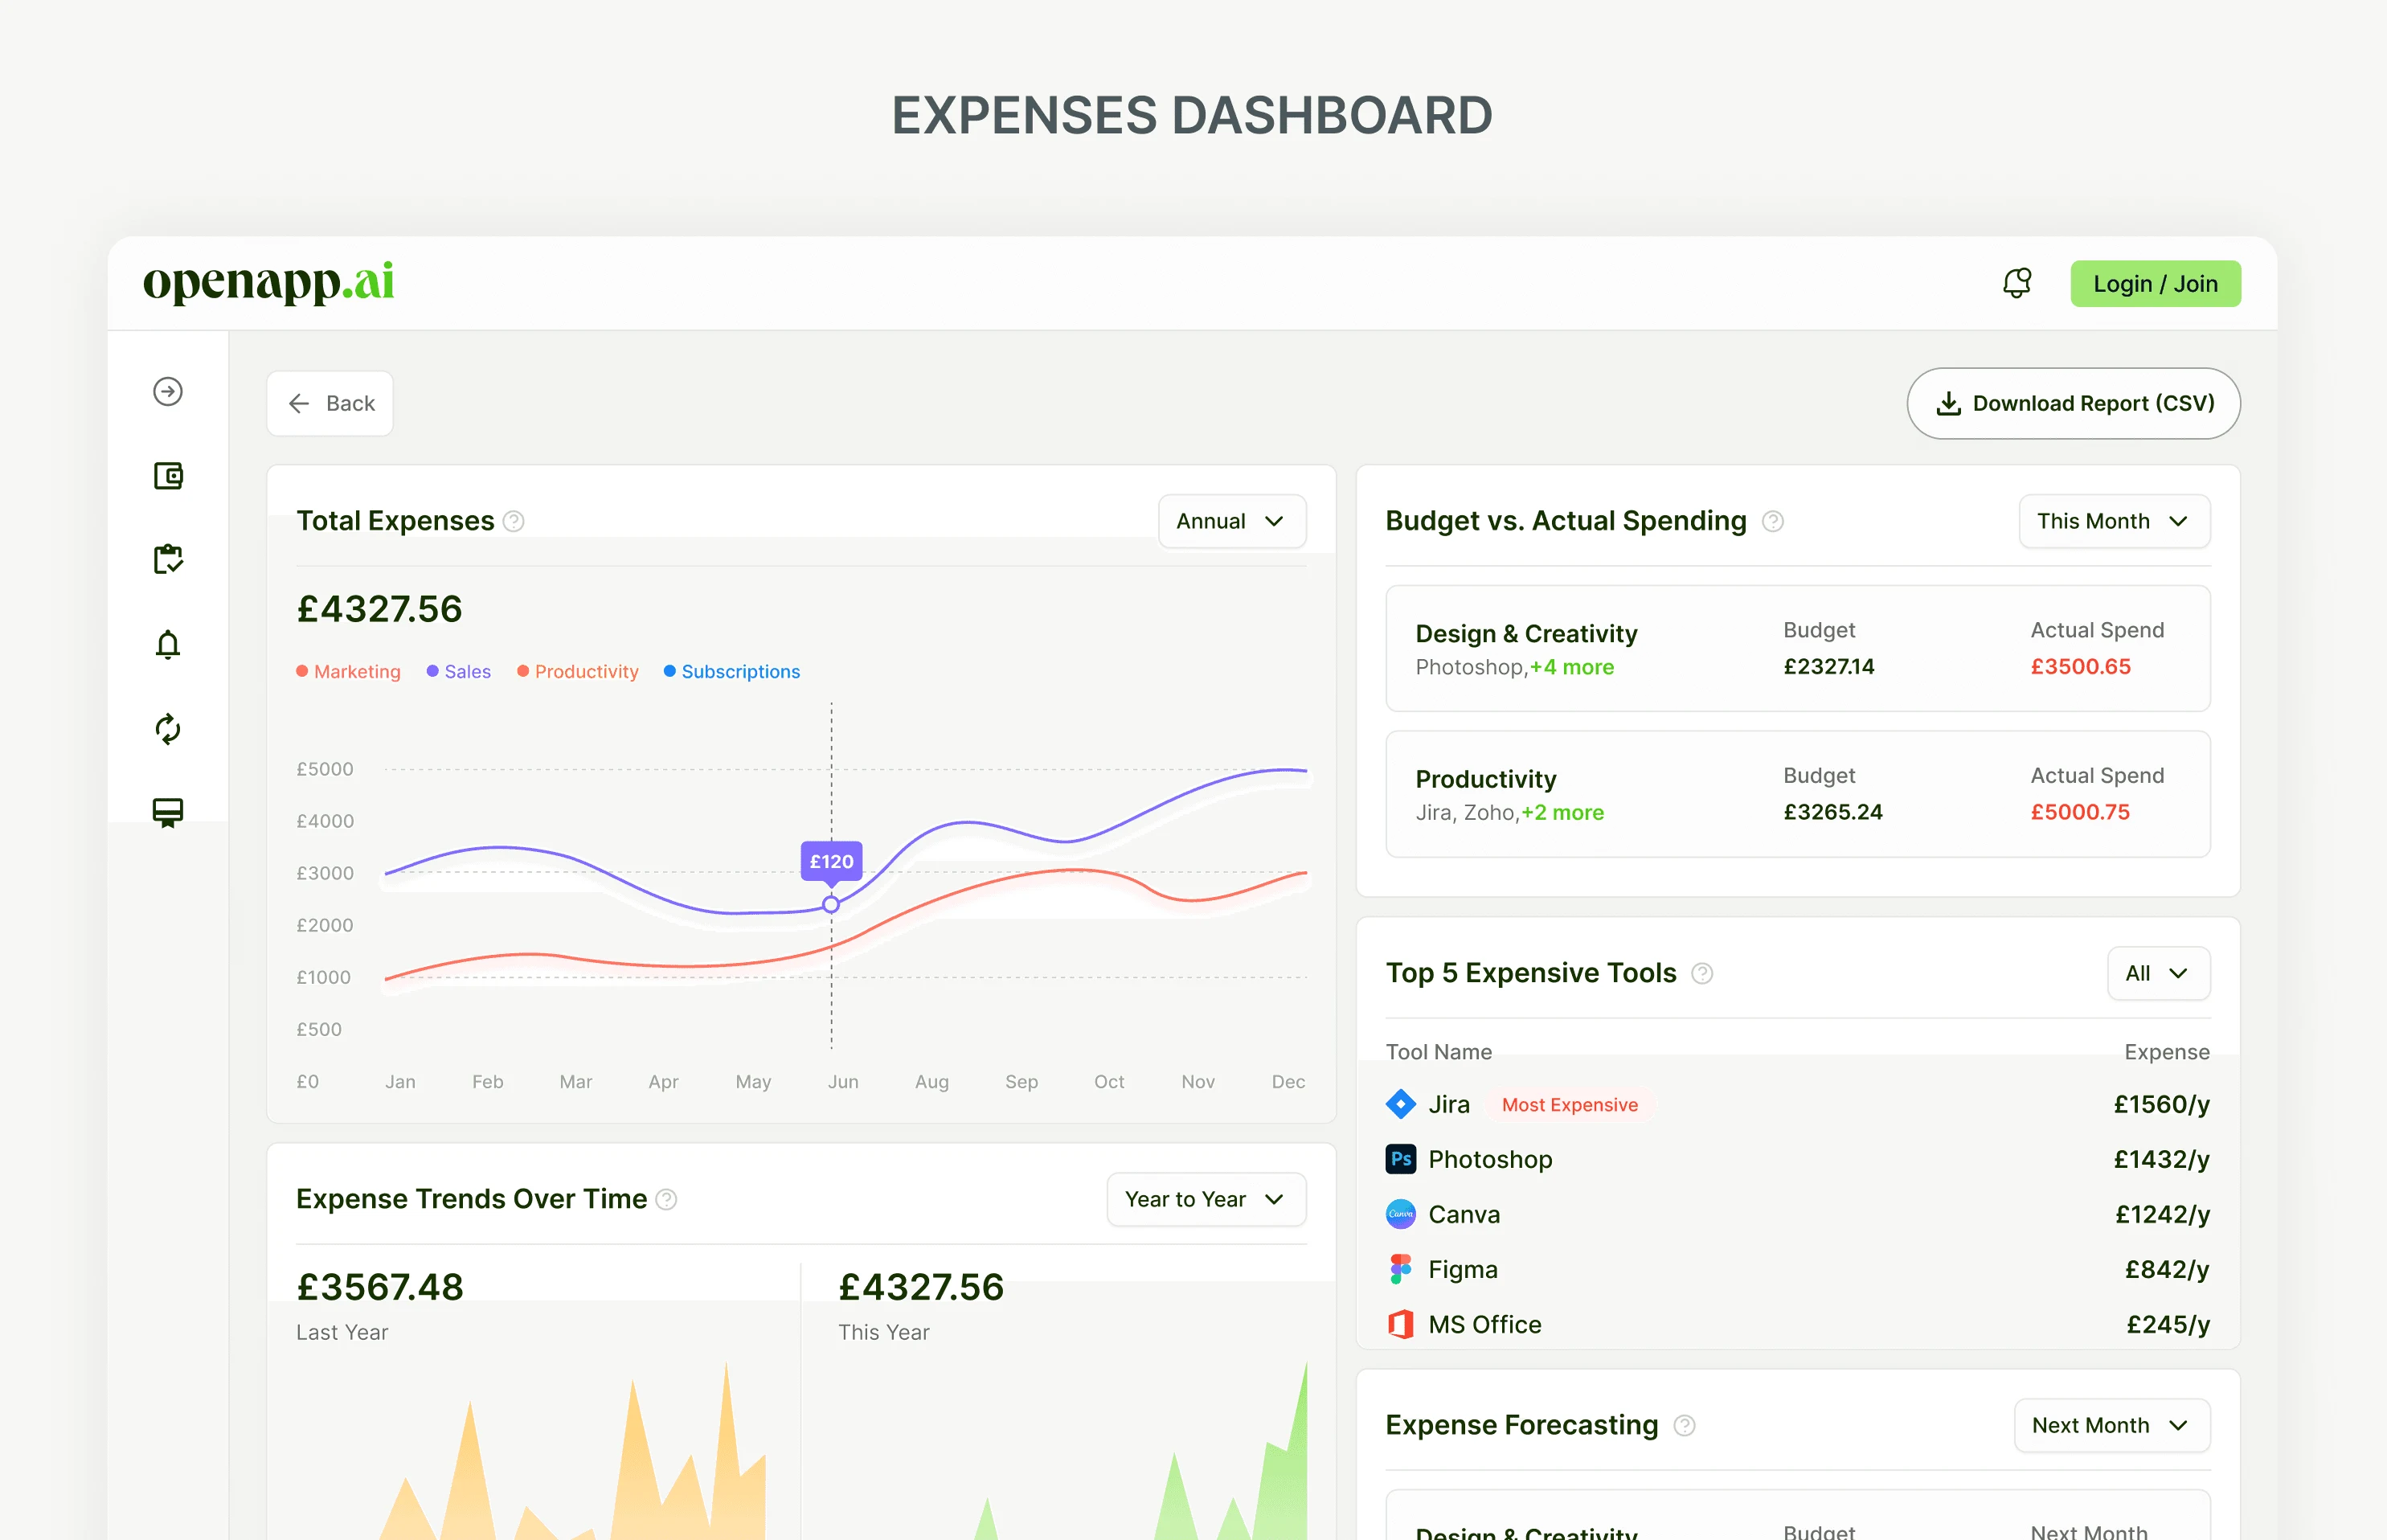
Task: Click the Most Expensive tag on Jira
Action: [x=1570, y=1104]
